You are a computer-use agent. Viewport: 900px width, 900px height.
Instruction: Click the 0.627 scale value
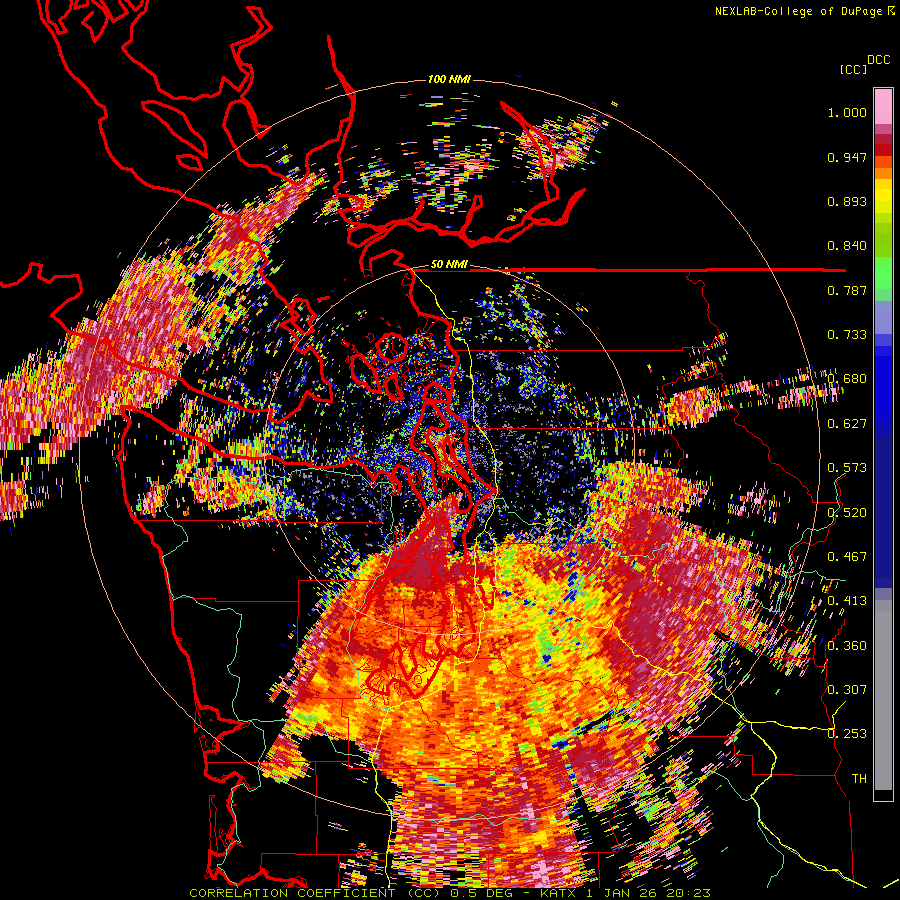(847, 424)
